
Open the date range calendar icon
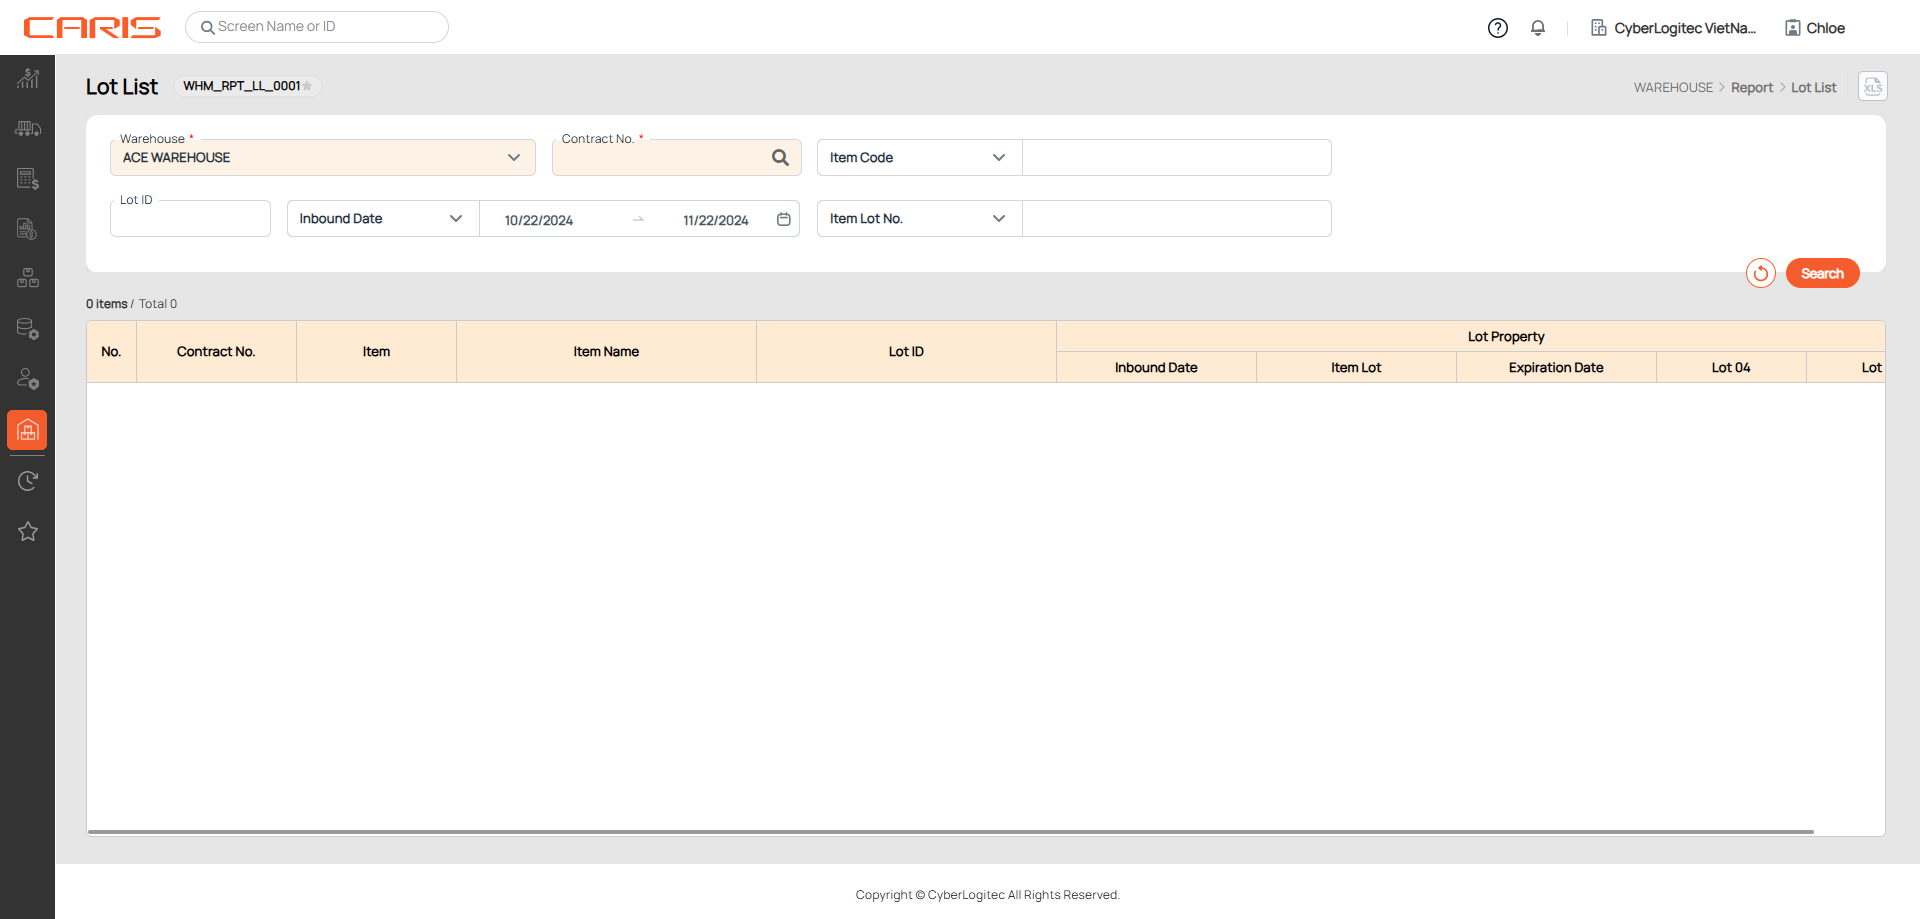click(784, 219)
